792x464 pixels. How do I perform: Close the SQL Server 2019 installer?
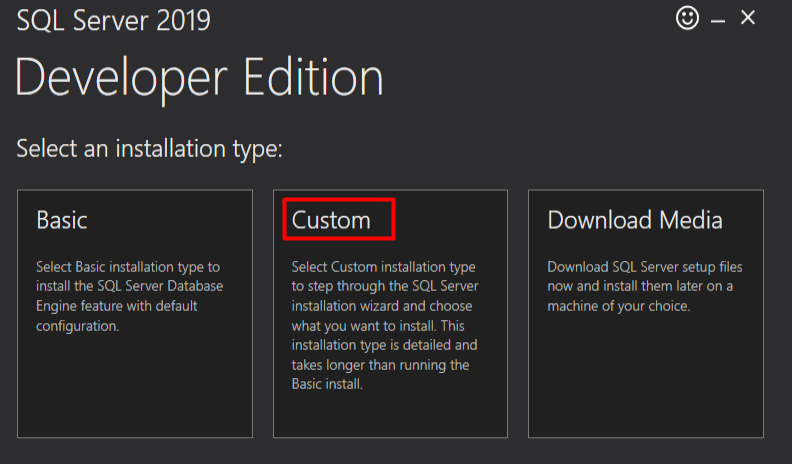[748, 18]
